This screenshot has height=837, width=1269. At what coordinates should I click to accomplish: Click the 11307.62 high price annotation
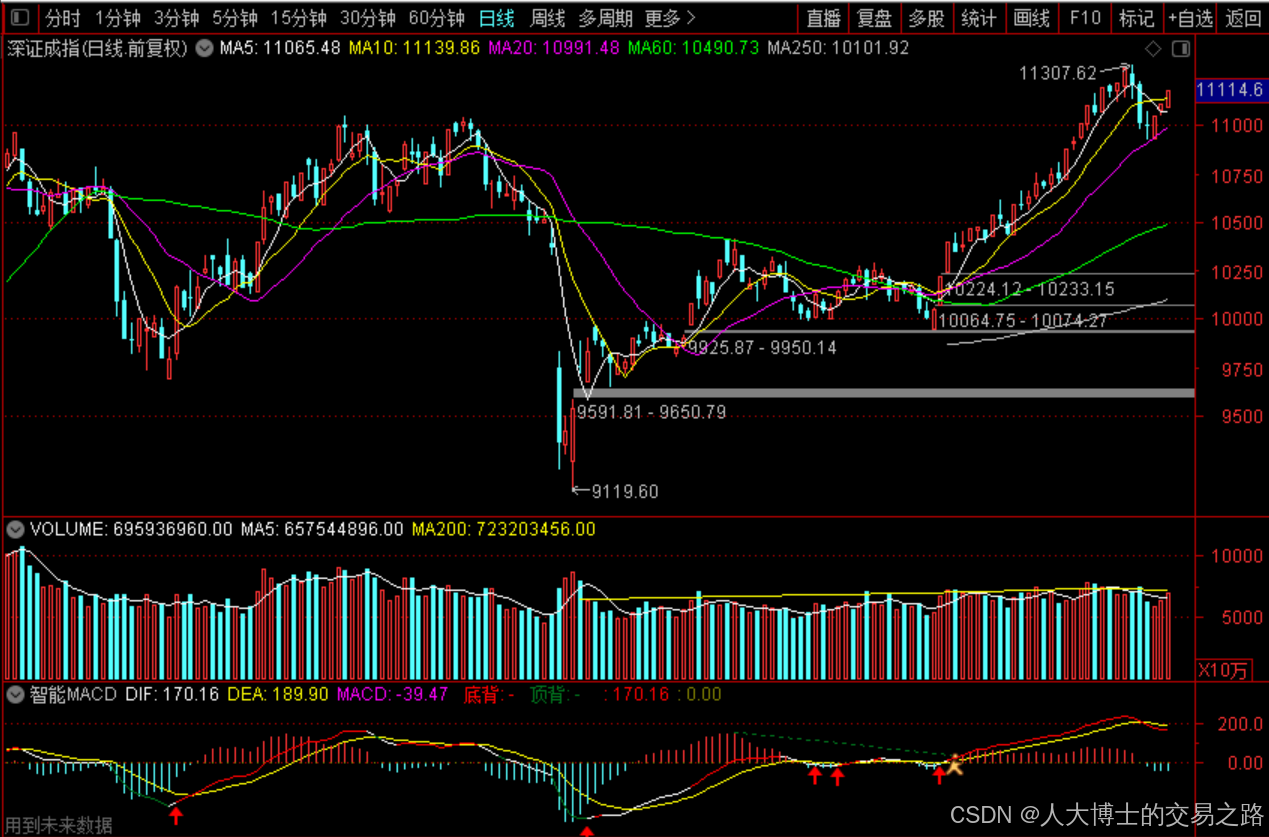point(1058,72)
